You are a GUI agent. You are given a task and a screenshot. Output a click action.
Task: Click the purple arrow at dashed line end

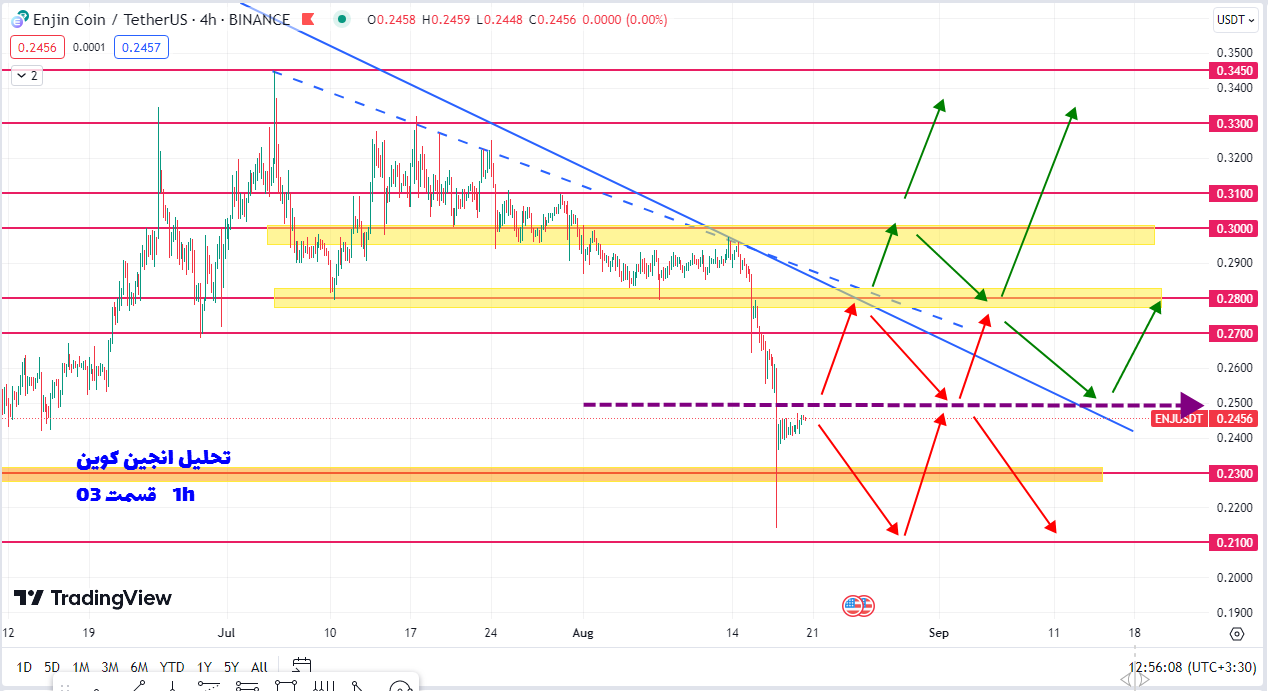coord(1190,405)
